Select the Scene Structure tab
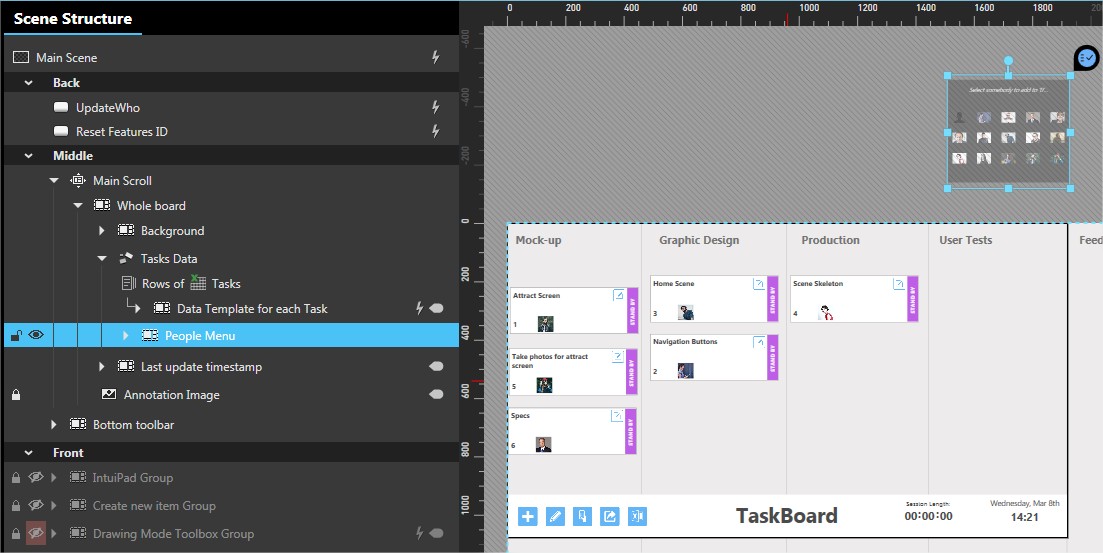This screenshot has width=1103, height=553. 73,18
